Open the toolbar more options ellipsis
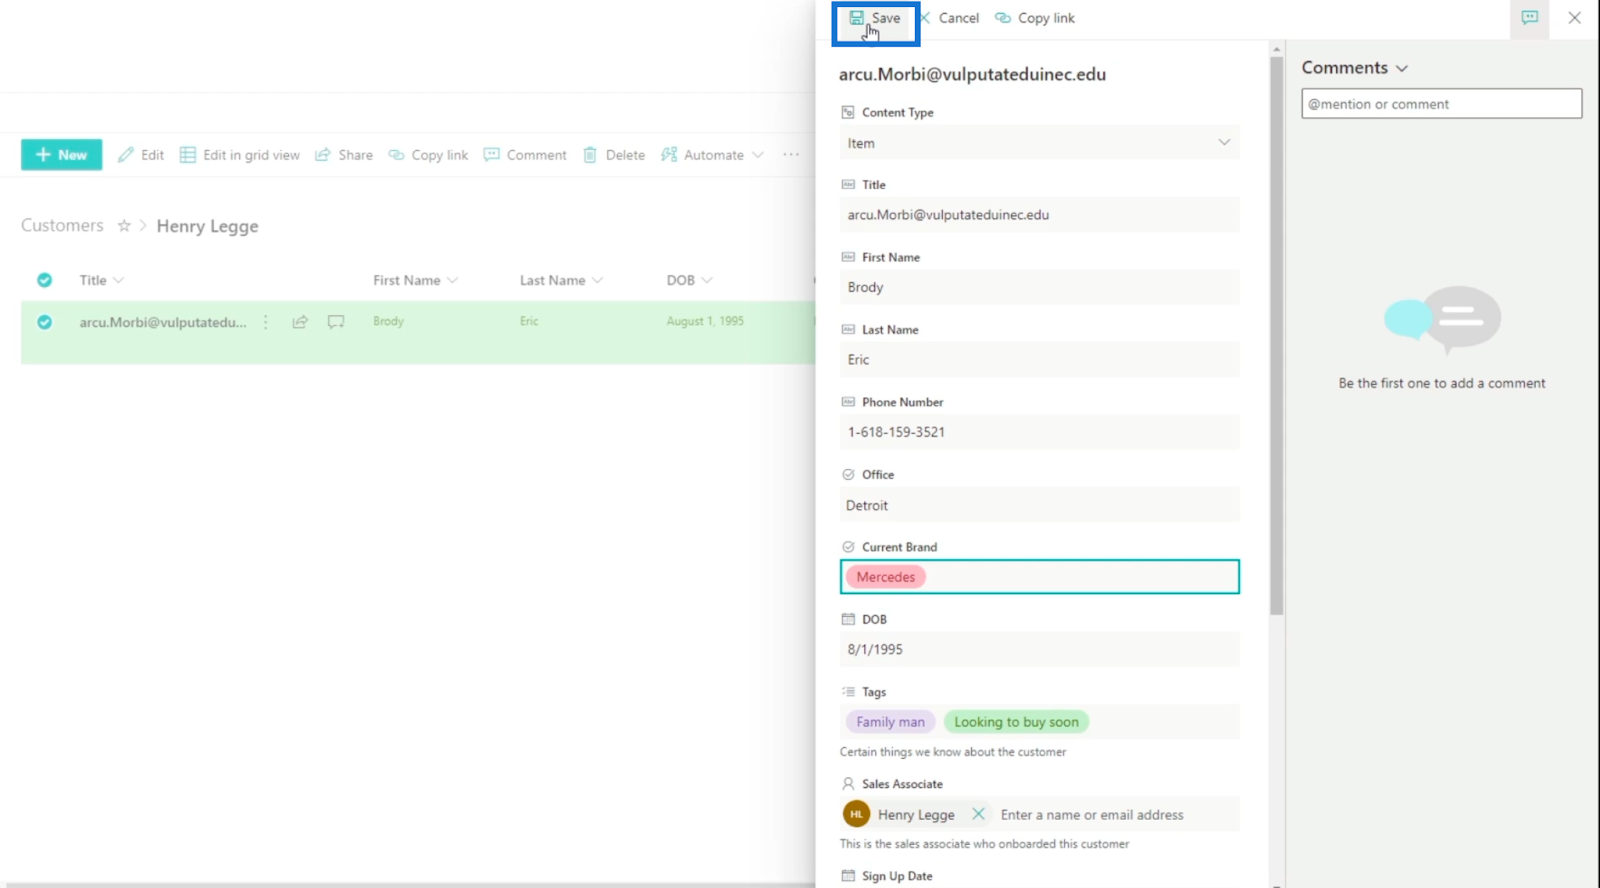Screen dimensions: 1600x888 click(791, 155)
